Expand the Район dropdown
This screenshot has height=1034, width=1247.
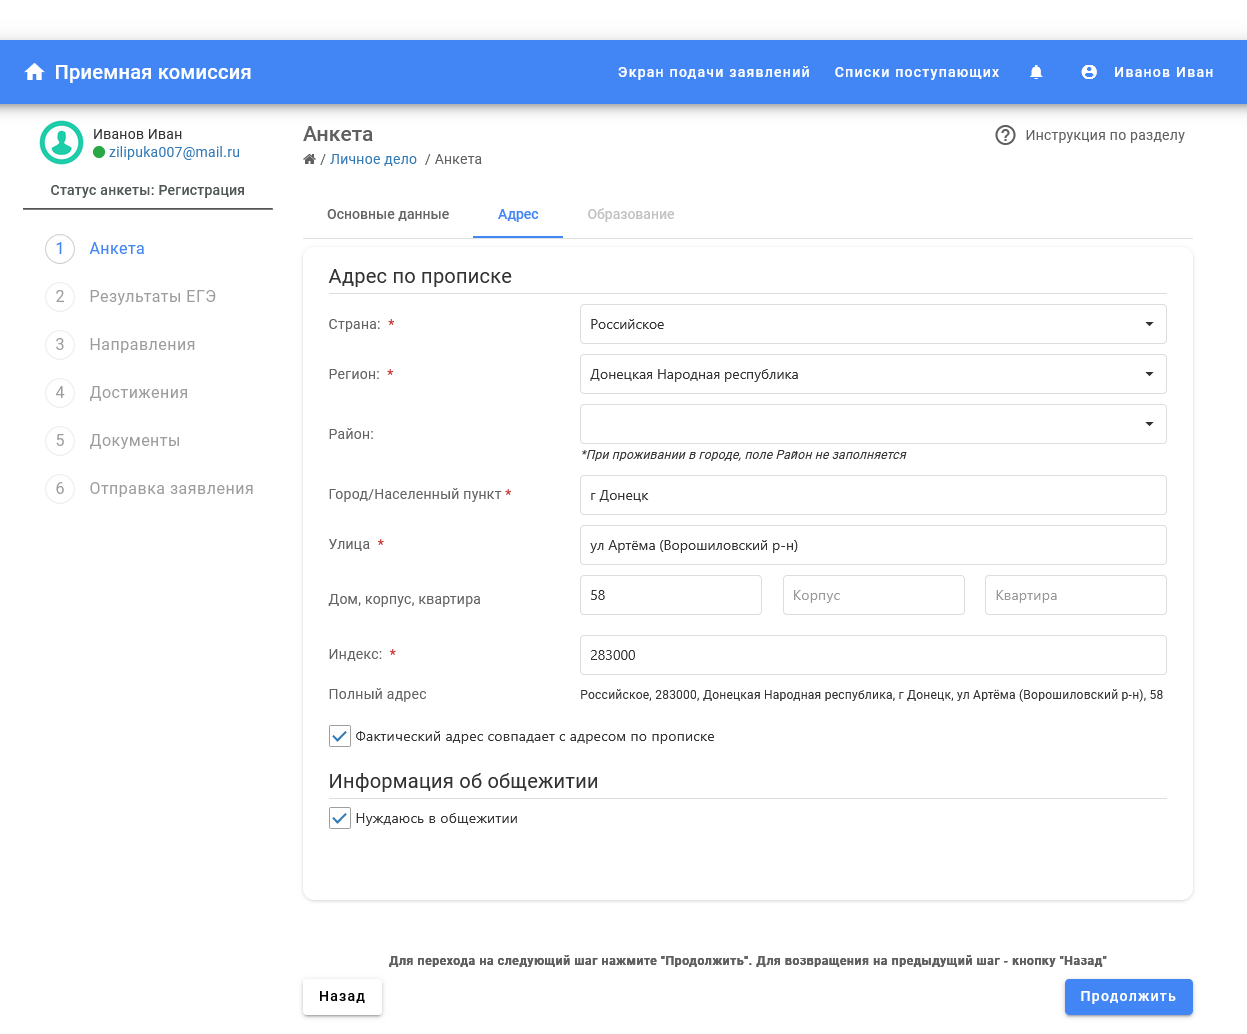[x=873, y=424]
